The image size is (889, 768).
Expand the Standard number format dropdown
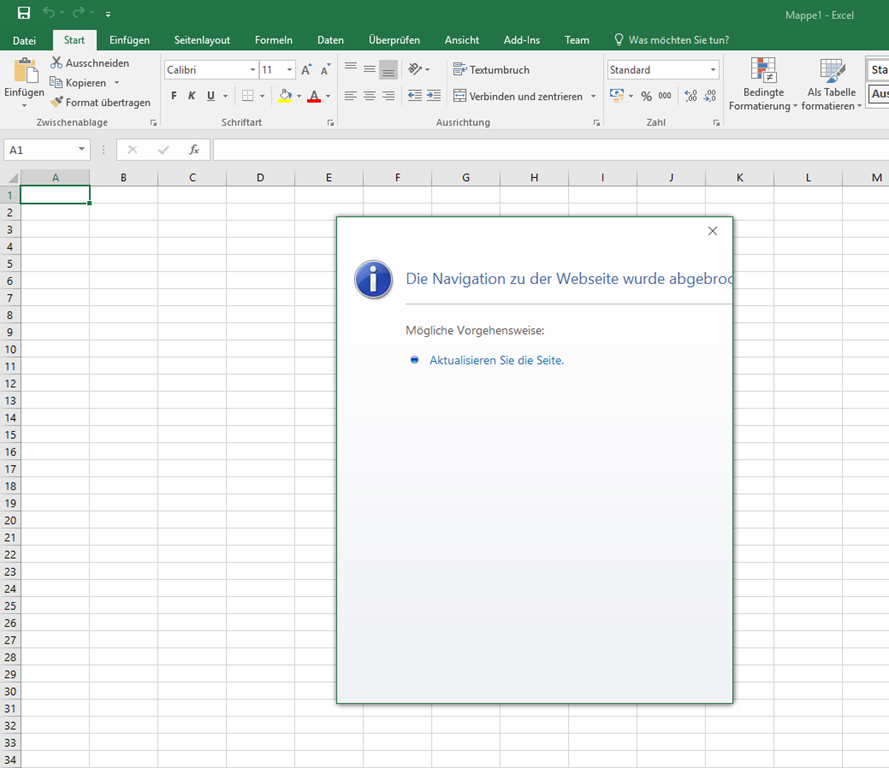pyautogui.click(x=713, y=70)
